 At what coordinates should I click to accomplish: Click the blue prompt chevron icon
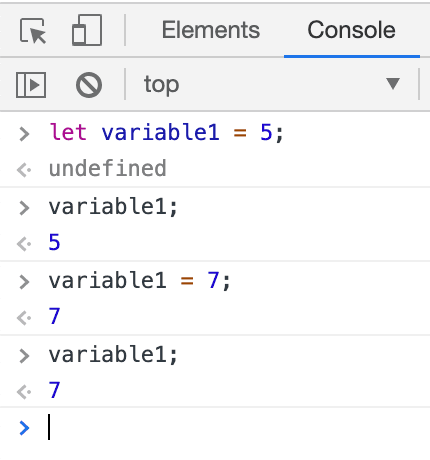24,428
